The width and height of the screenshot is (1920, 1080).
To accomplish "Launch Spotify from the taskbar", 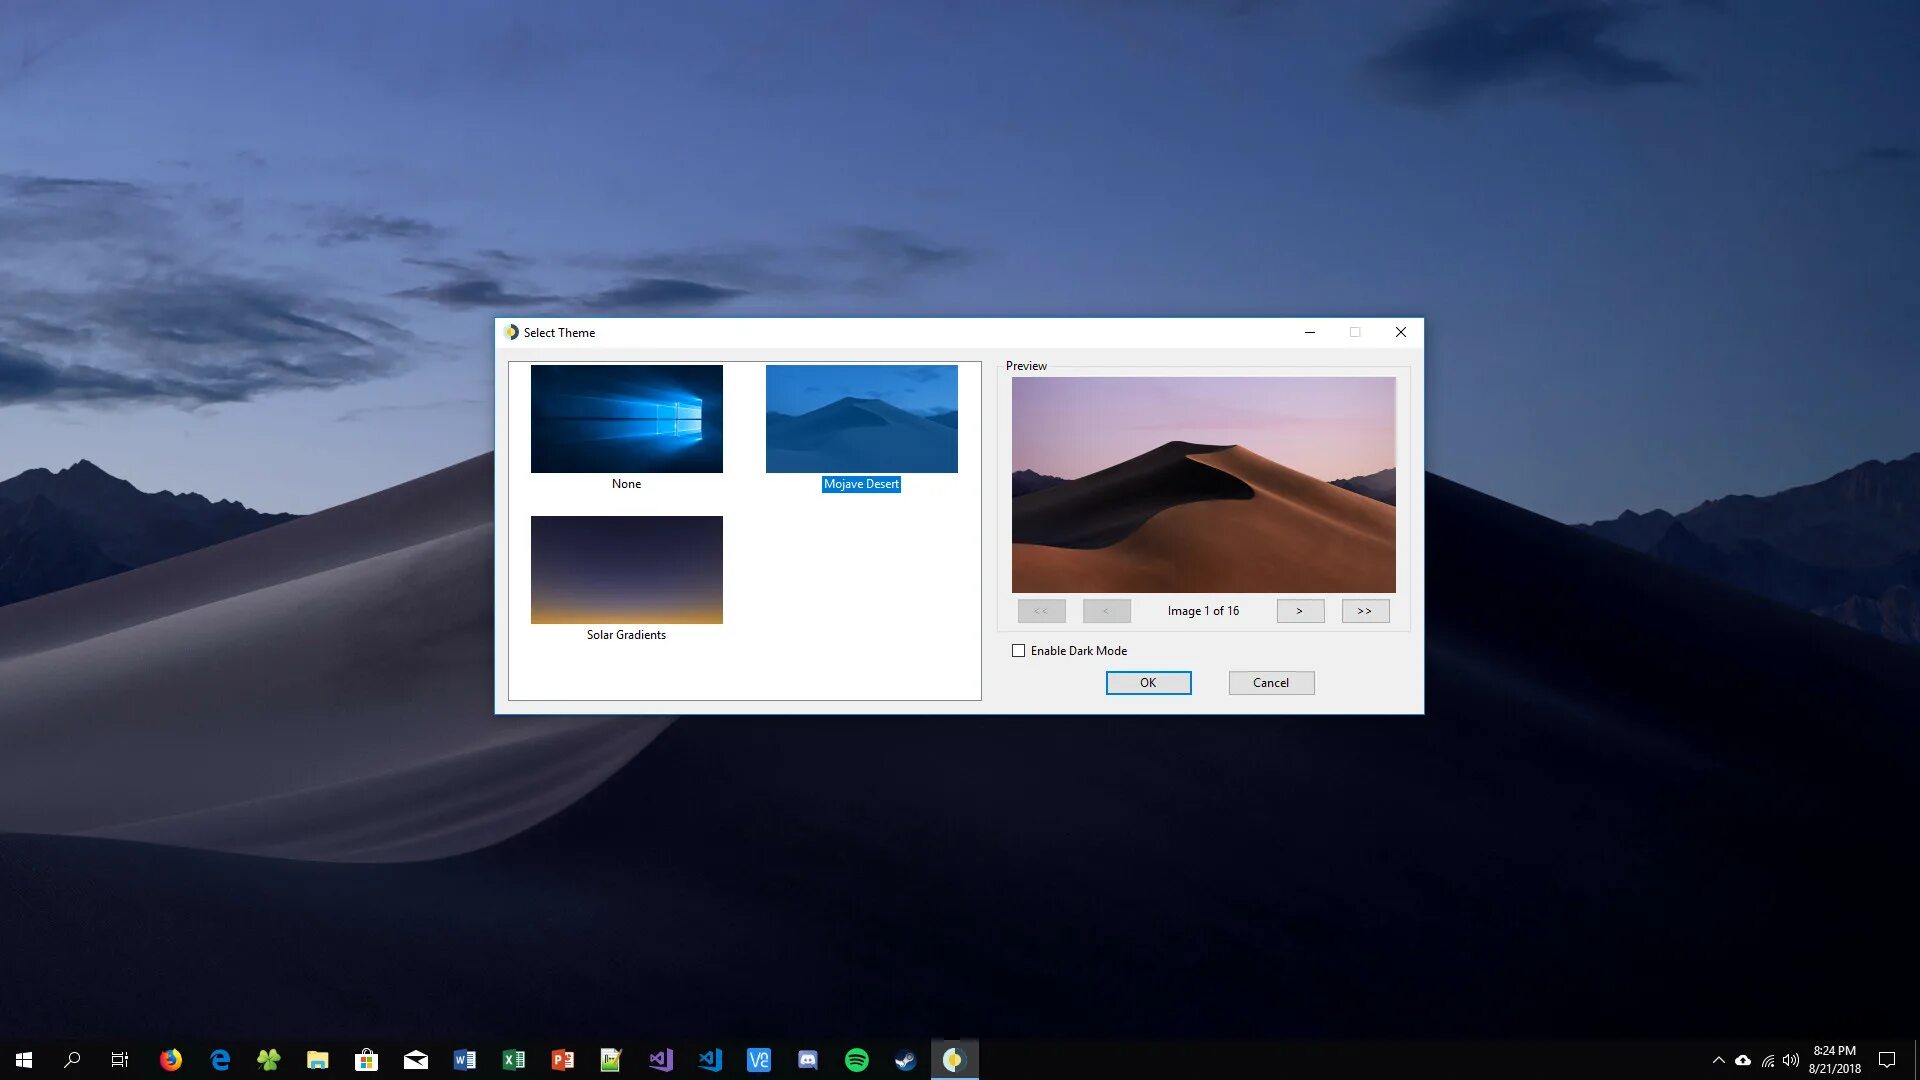I will 857,1060.
